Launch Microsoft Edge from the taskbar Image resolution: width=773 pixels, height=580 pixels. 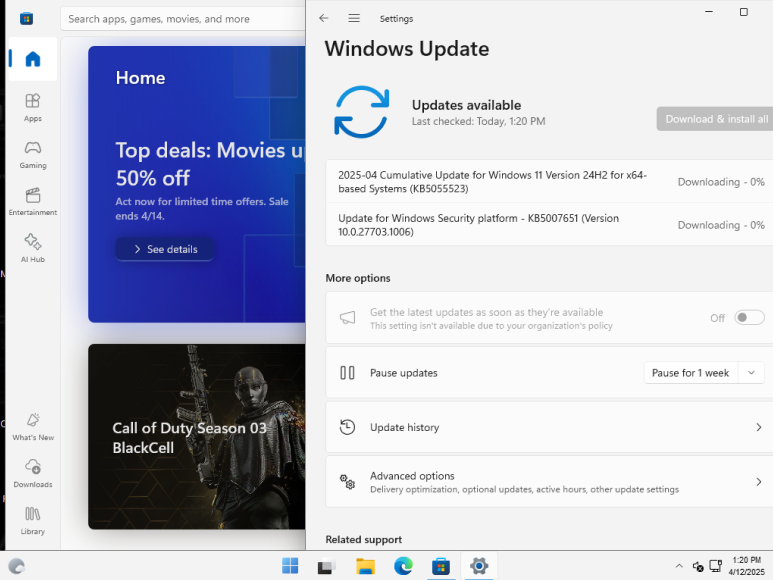click(403, 566)
